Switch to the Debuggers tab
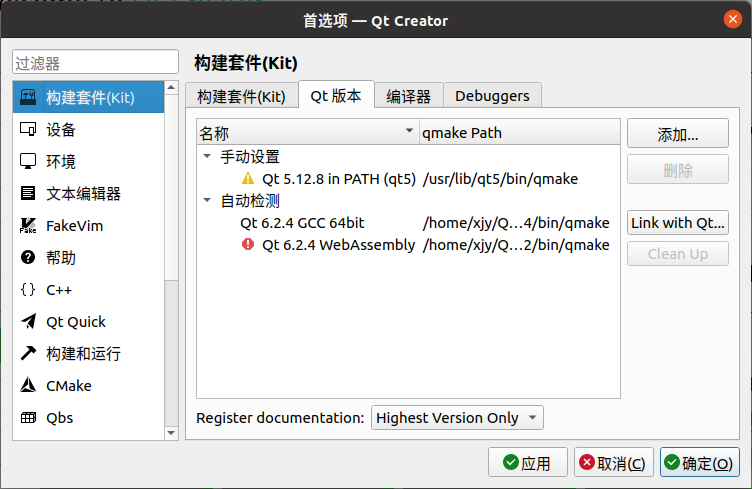The image size is (752, 489). click(x=493, y=96)
